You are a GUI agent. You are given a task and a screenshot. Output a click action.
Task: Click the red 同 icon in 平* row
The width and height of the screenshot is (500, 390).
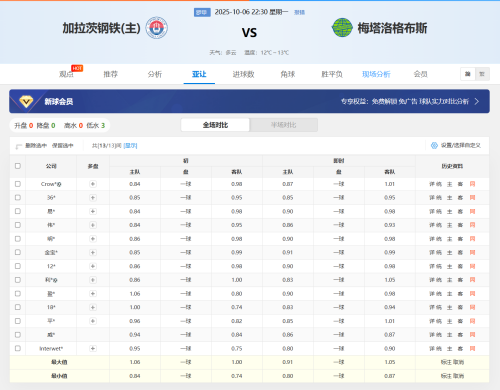472,321
